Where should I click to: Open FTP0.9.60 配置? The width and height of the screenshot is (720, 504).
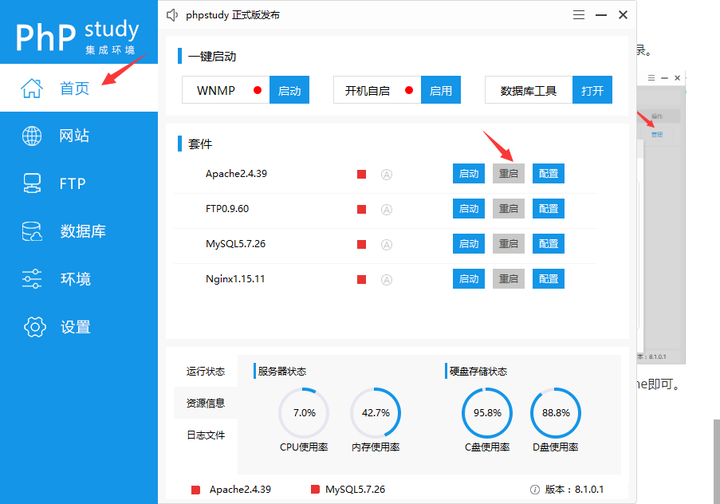pos(549,209)
